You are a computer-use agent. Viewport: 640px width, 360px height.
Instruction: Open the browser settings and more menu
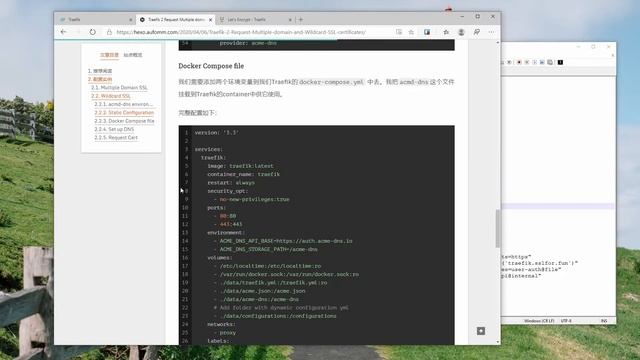pos(491,32)
